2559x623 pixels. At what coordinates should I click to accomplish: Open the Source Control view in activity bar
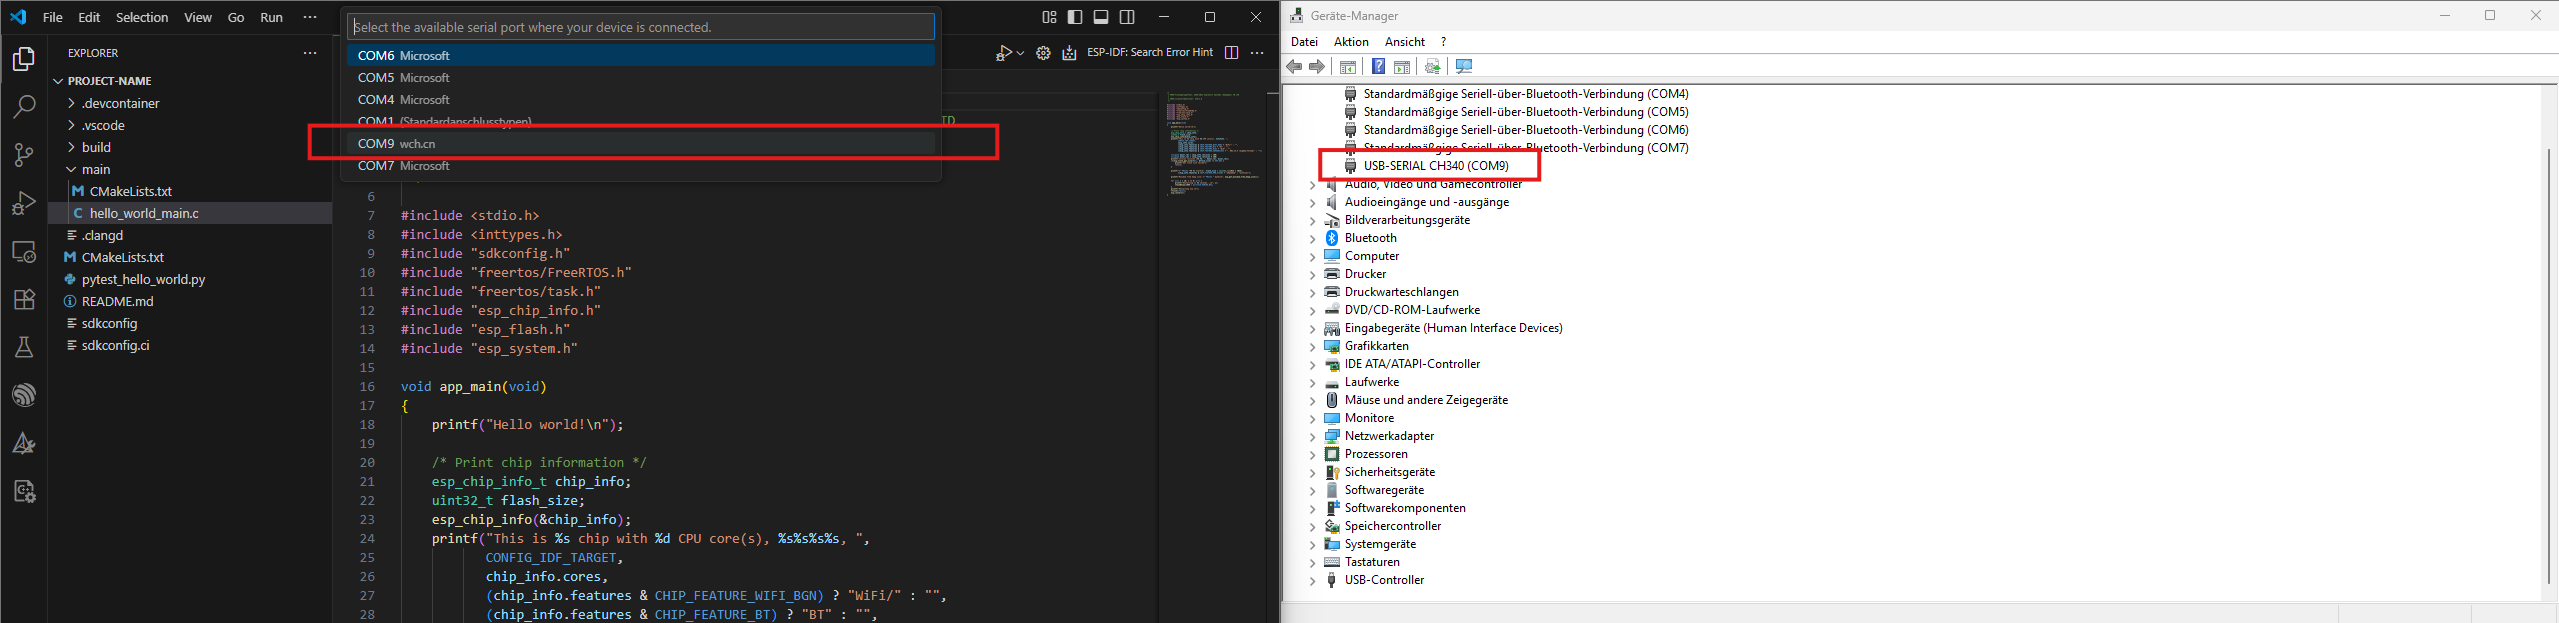24,155
